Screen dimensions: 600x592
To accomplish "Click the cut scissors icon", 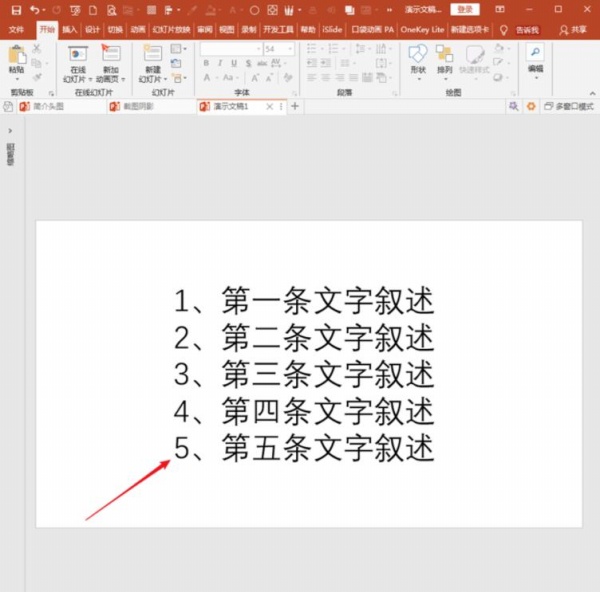I will coord(36,49).
